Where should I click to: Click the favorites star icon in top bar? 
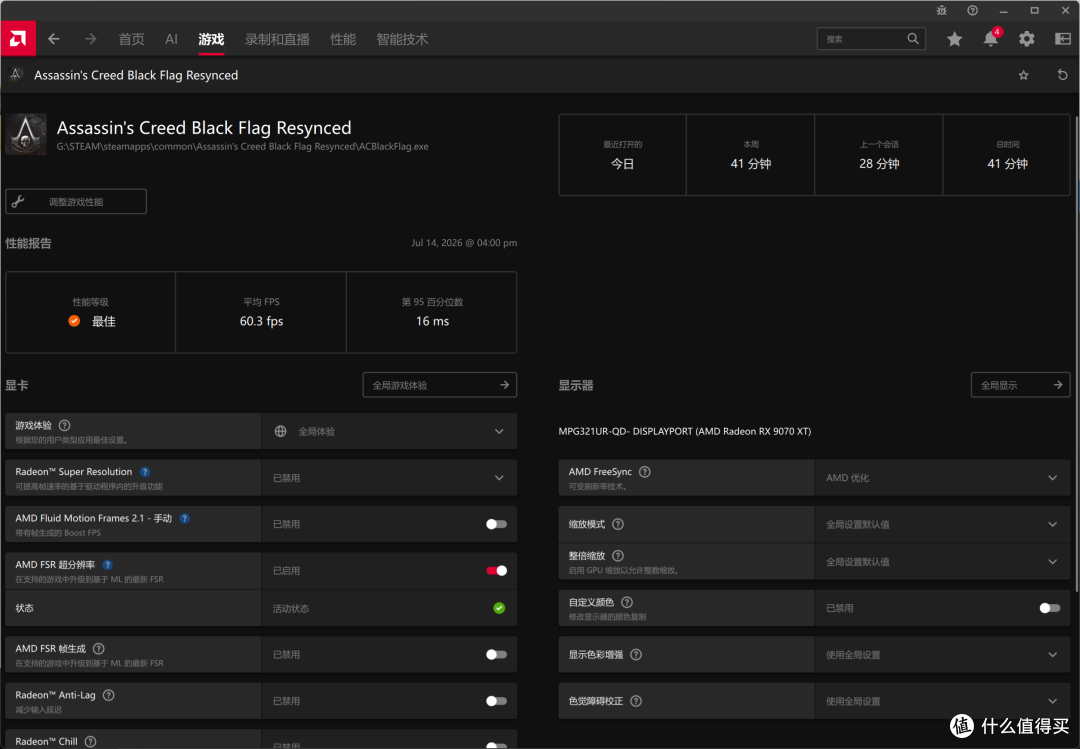954,39
